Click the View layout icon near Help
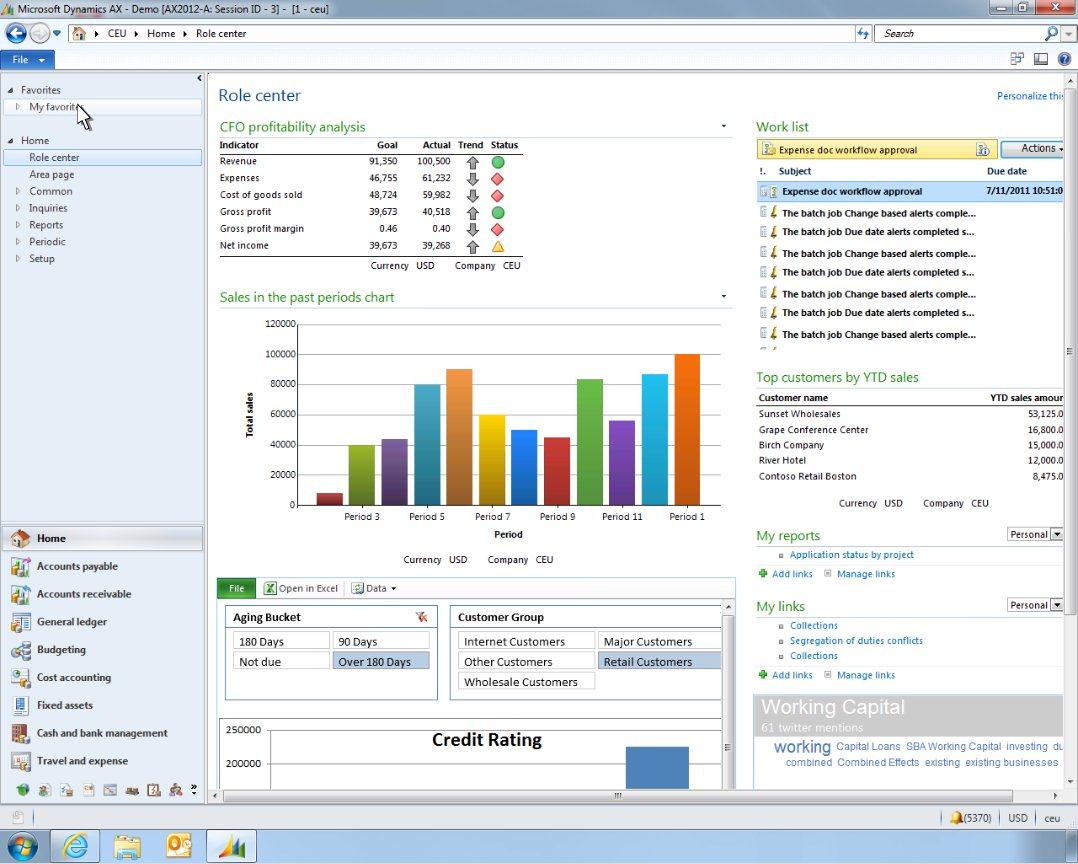1078x864 pixels. point(1041,59)
